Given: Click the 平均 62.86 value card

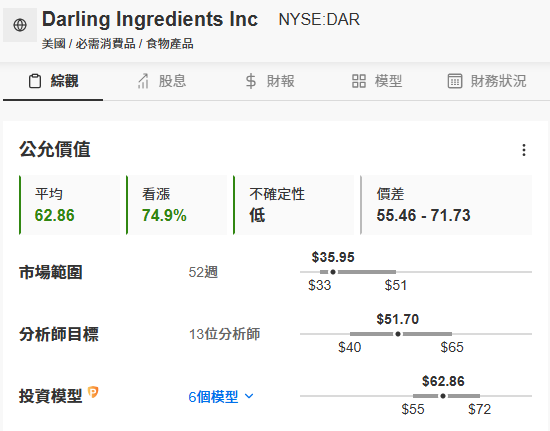Looking at the screenshot, I should [x=69, y=205].
